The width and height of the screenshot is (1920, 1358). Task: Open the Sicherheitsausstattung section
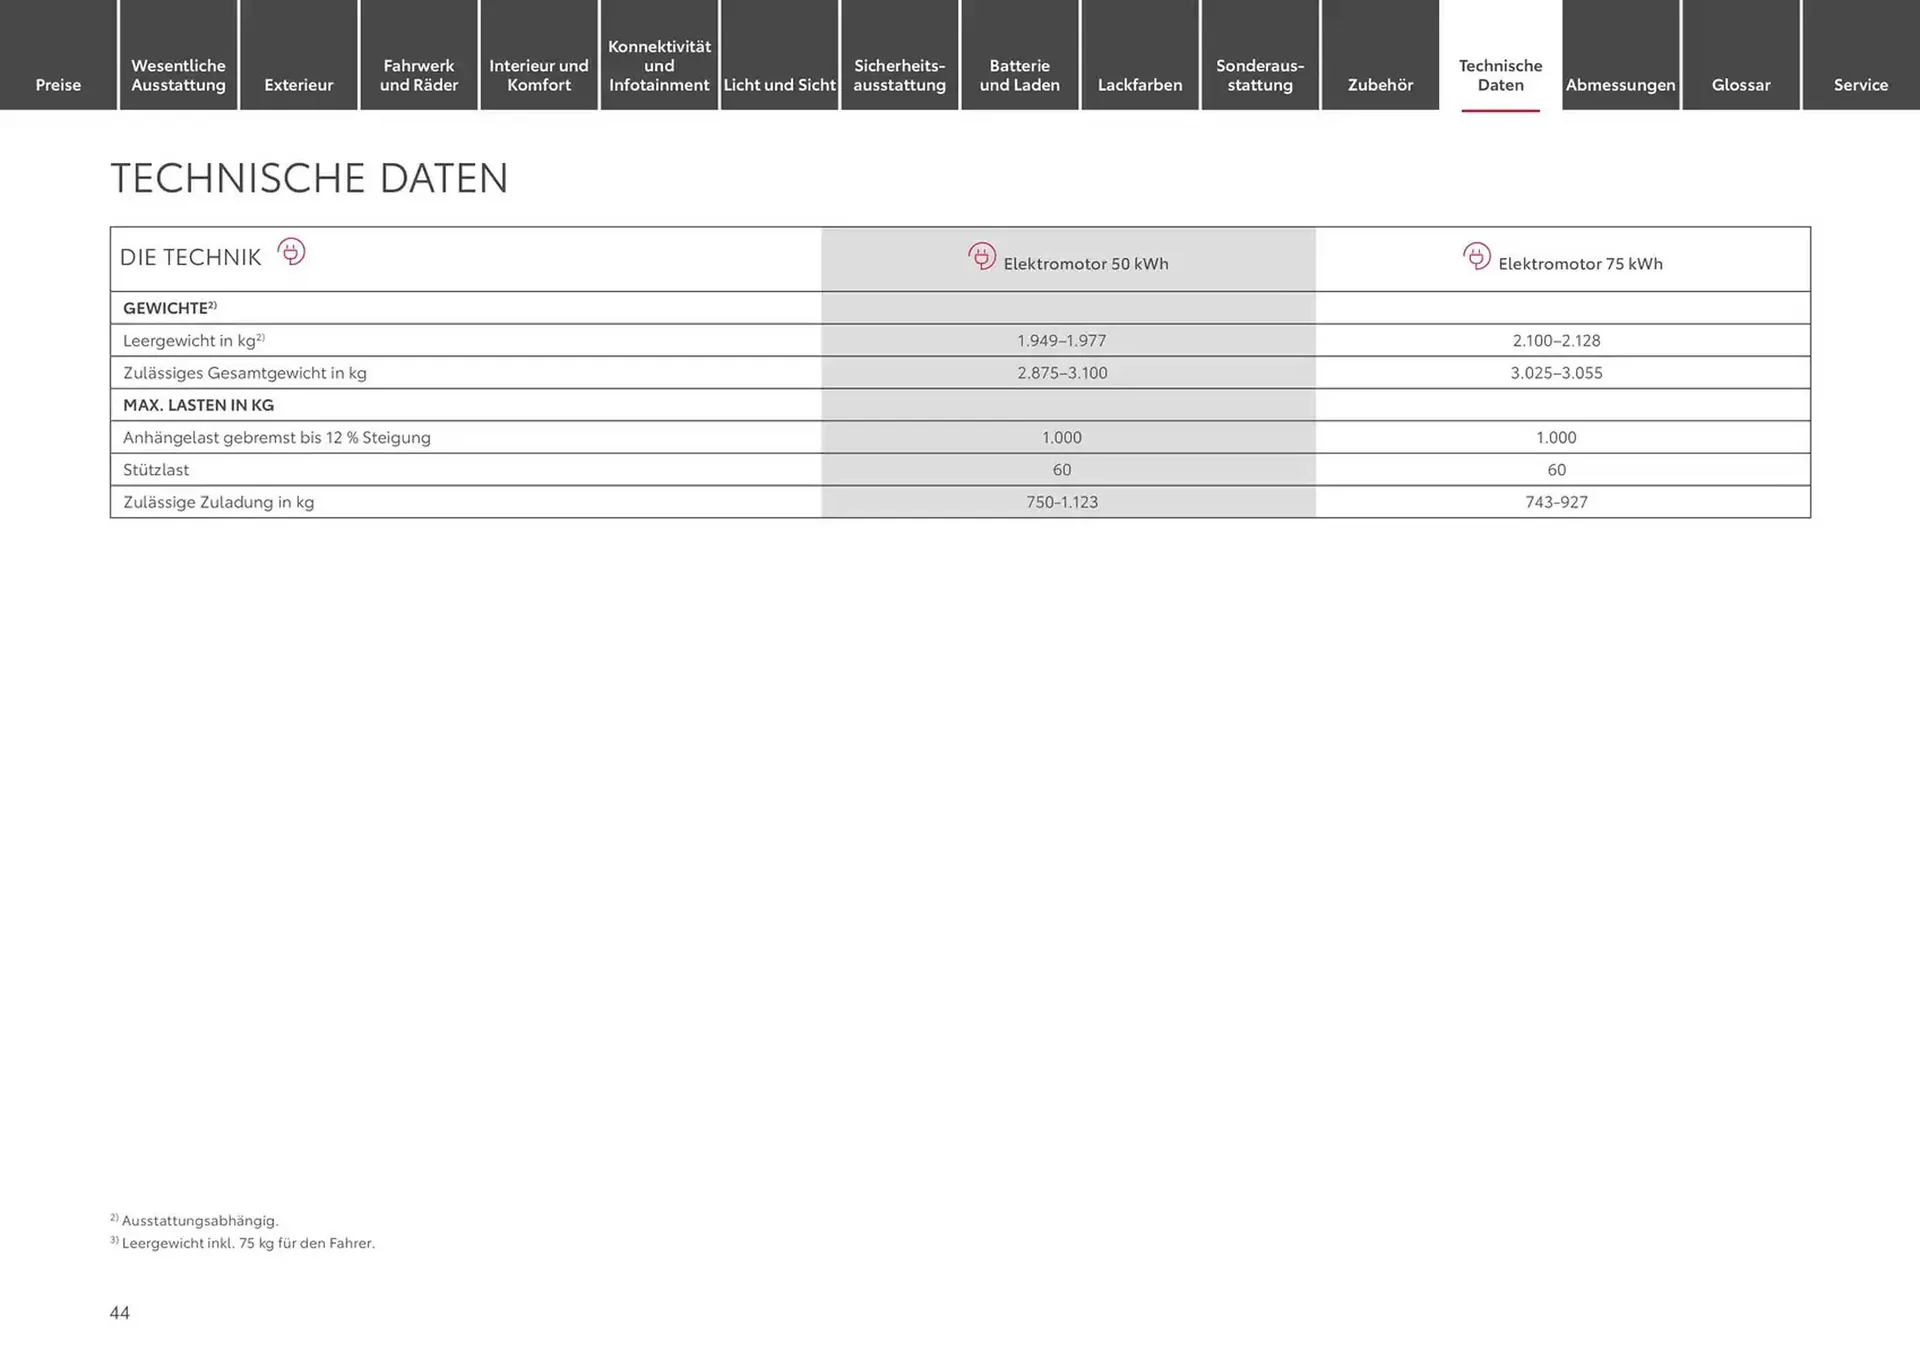(899, 75)
